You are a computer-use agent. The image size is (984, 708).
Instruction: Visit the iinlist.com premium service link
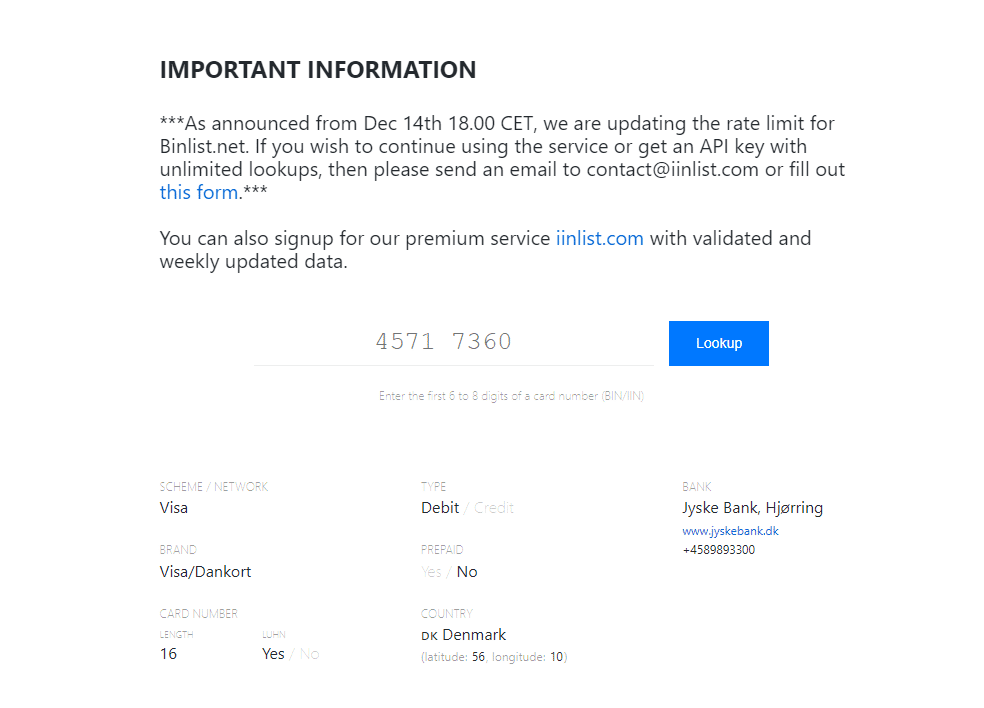coord(599,238)
